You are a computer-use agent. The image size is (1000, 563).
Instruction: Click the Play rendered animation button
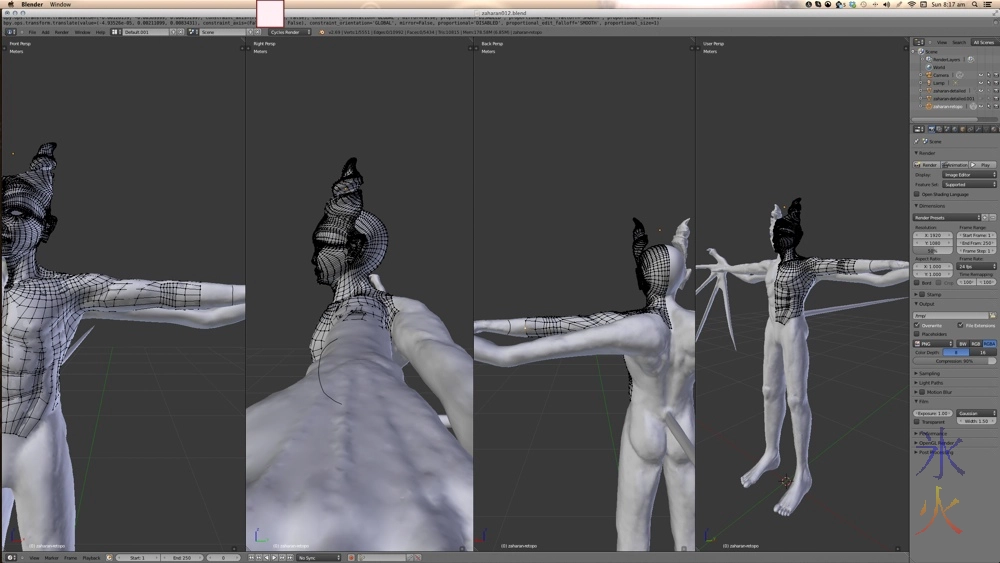click(x=983, y=164)
